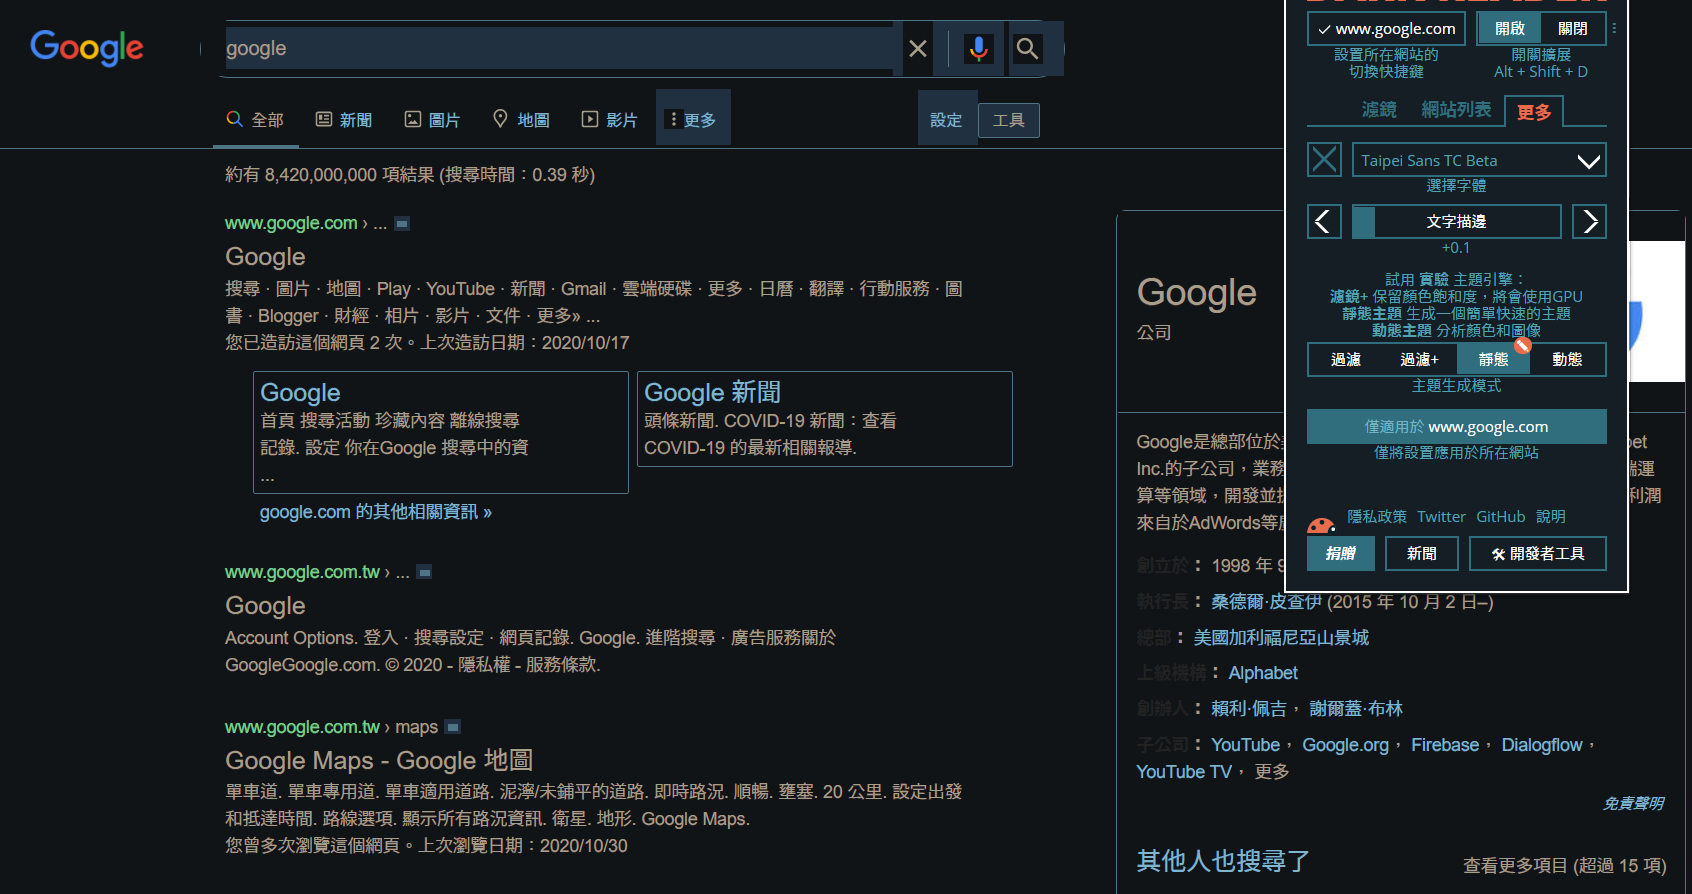Switch Dark Reader to 關閉 (off)
Screen dimensions: 1692x894
point(1573,29)
